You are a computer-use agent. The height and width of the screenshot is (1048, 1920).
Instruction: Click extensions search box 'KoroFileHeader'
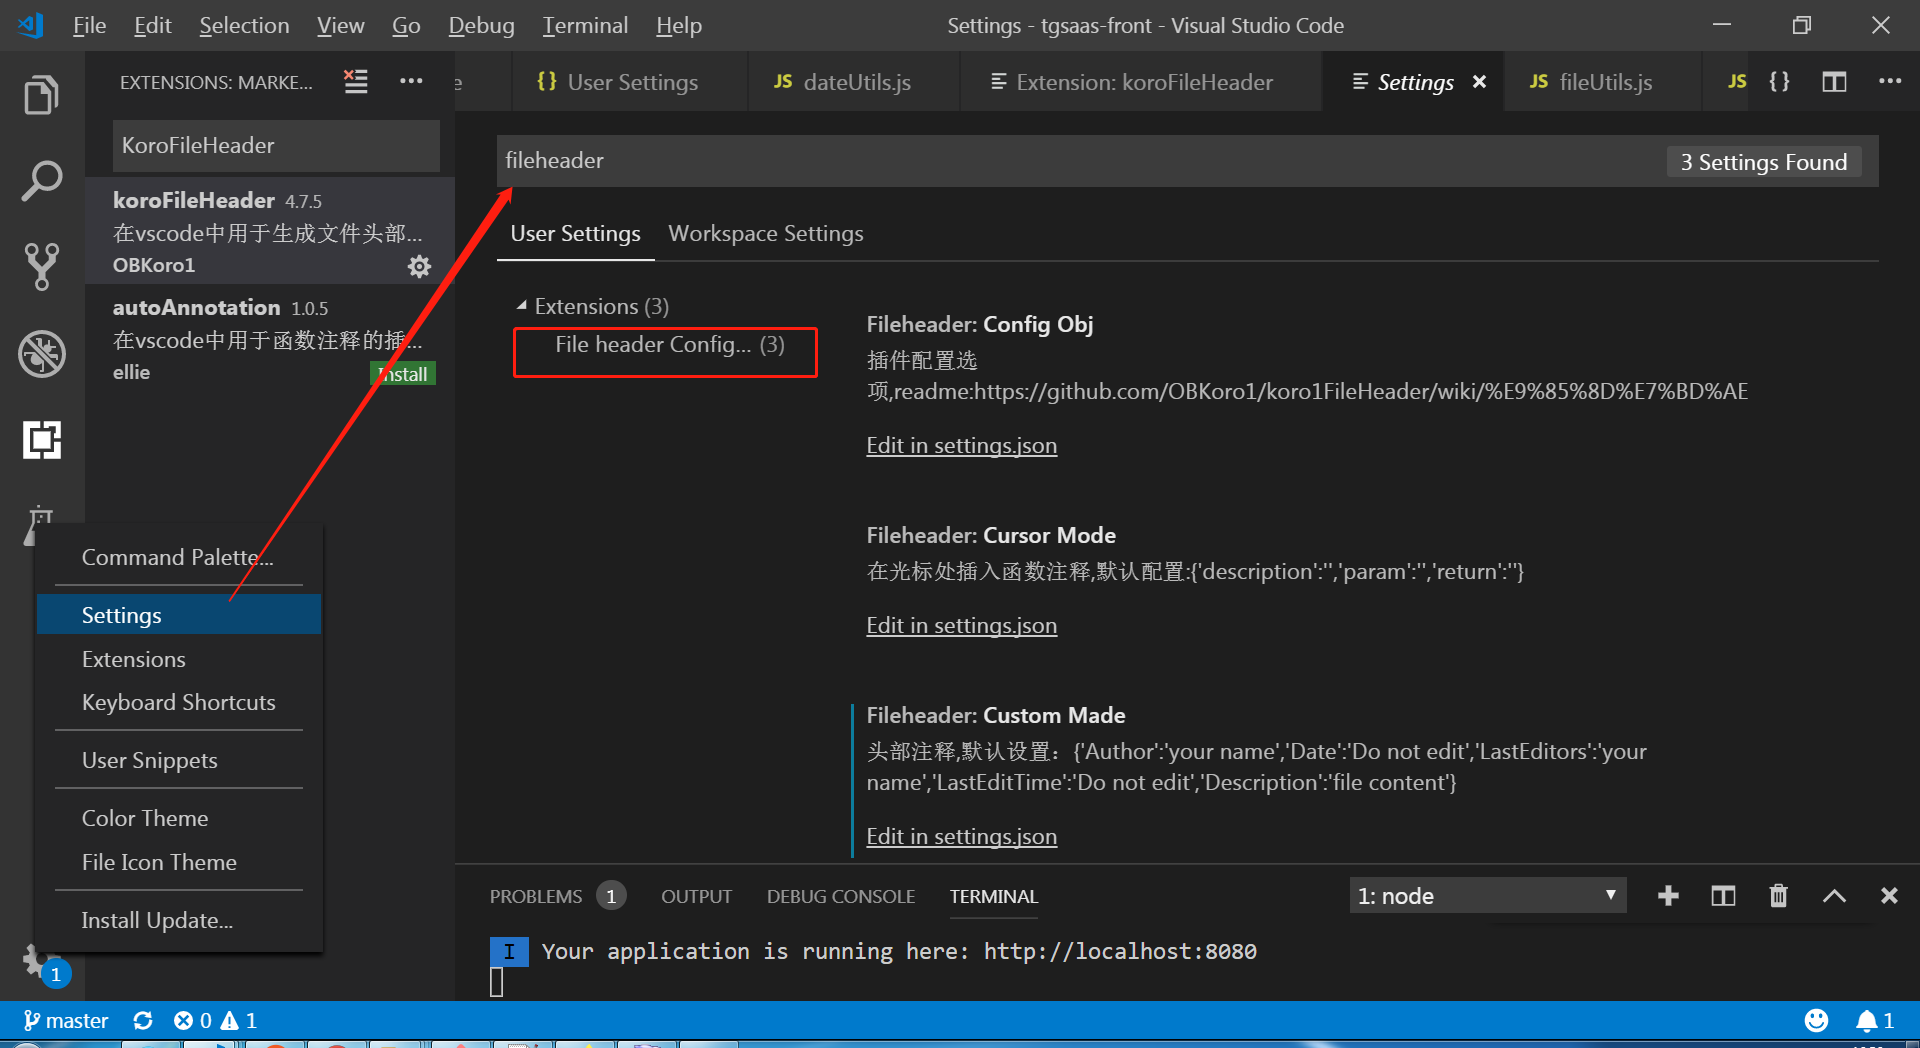tap(276, 146)
